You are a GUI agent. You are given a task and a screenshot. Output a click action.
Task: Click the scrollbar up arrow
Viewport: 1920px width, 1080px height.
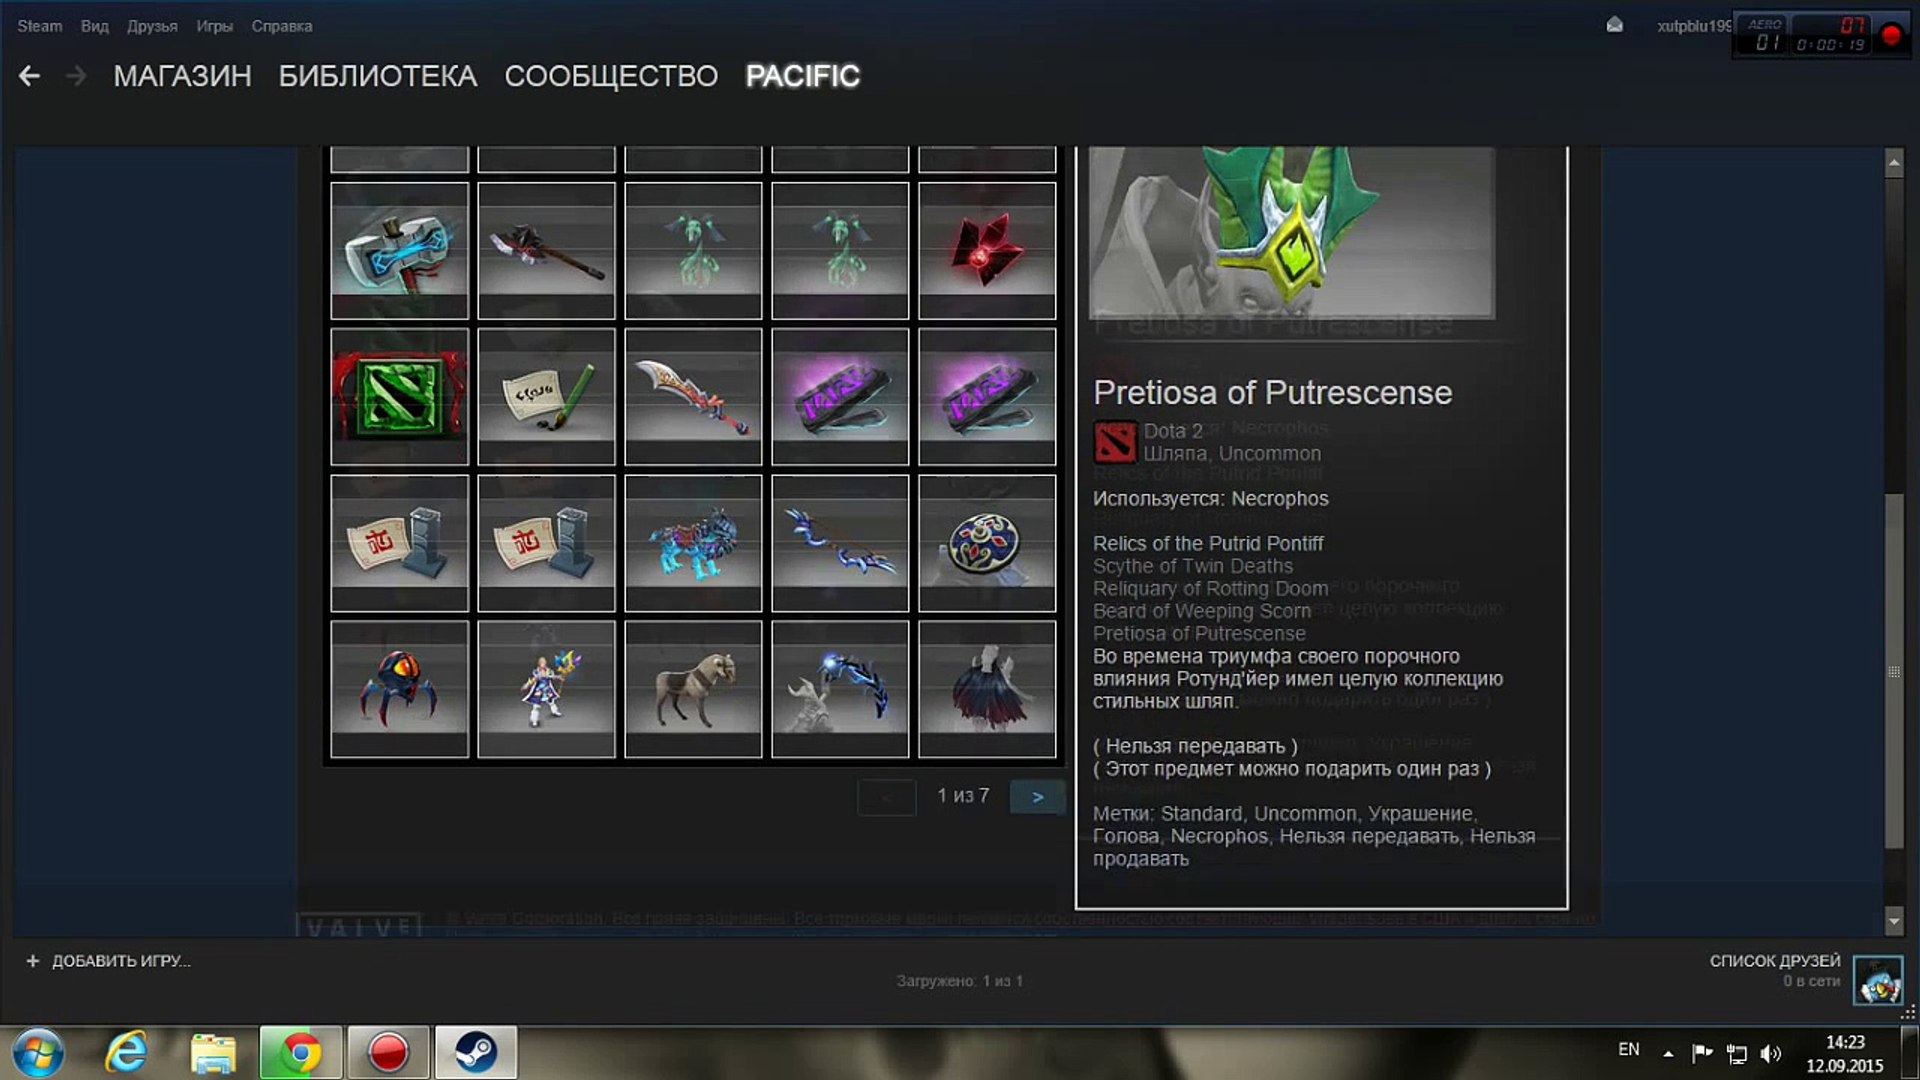click(1894, 163)
